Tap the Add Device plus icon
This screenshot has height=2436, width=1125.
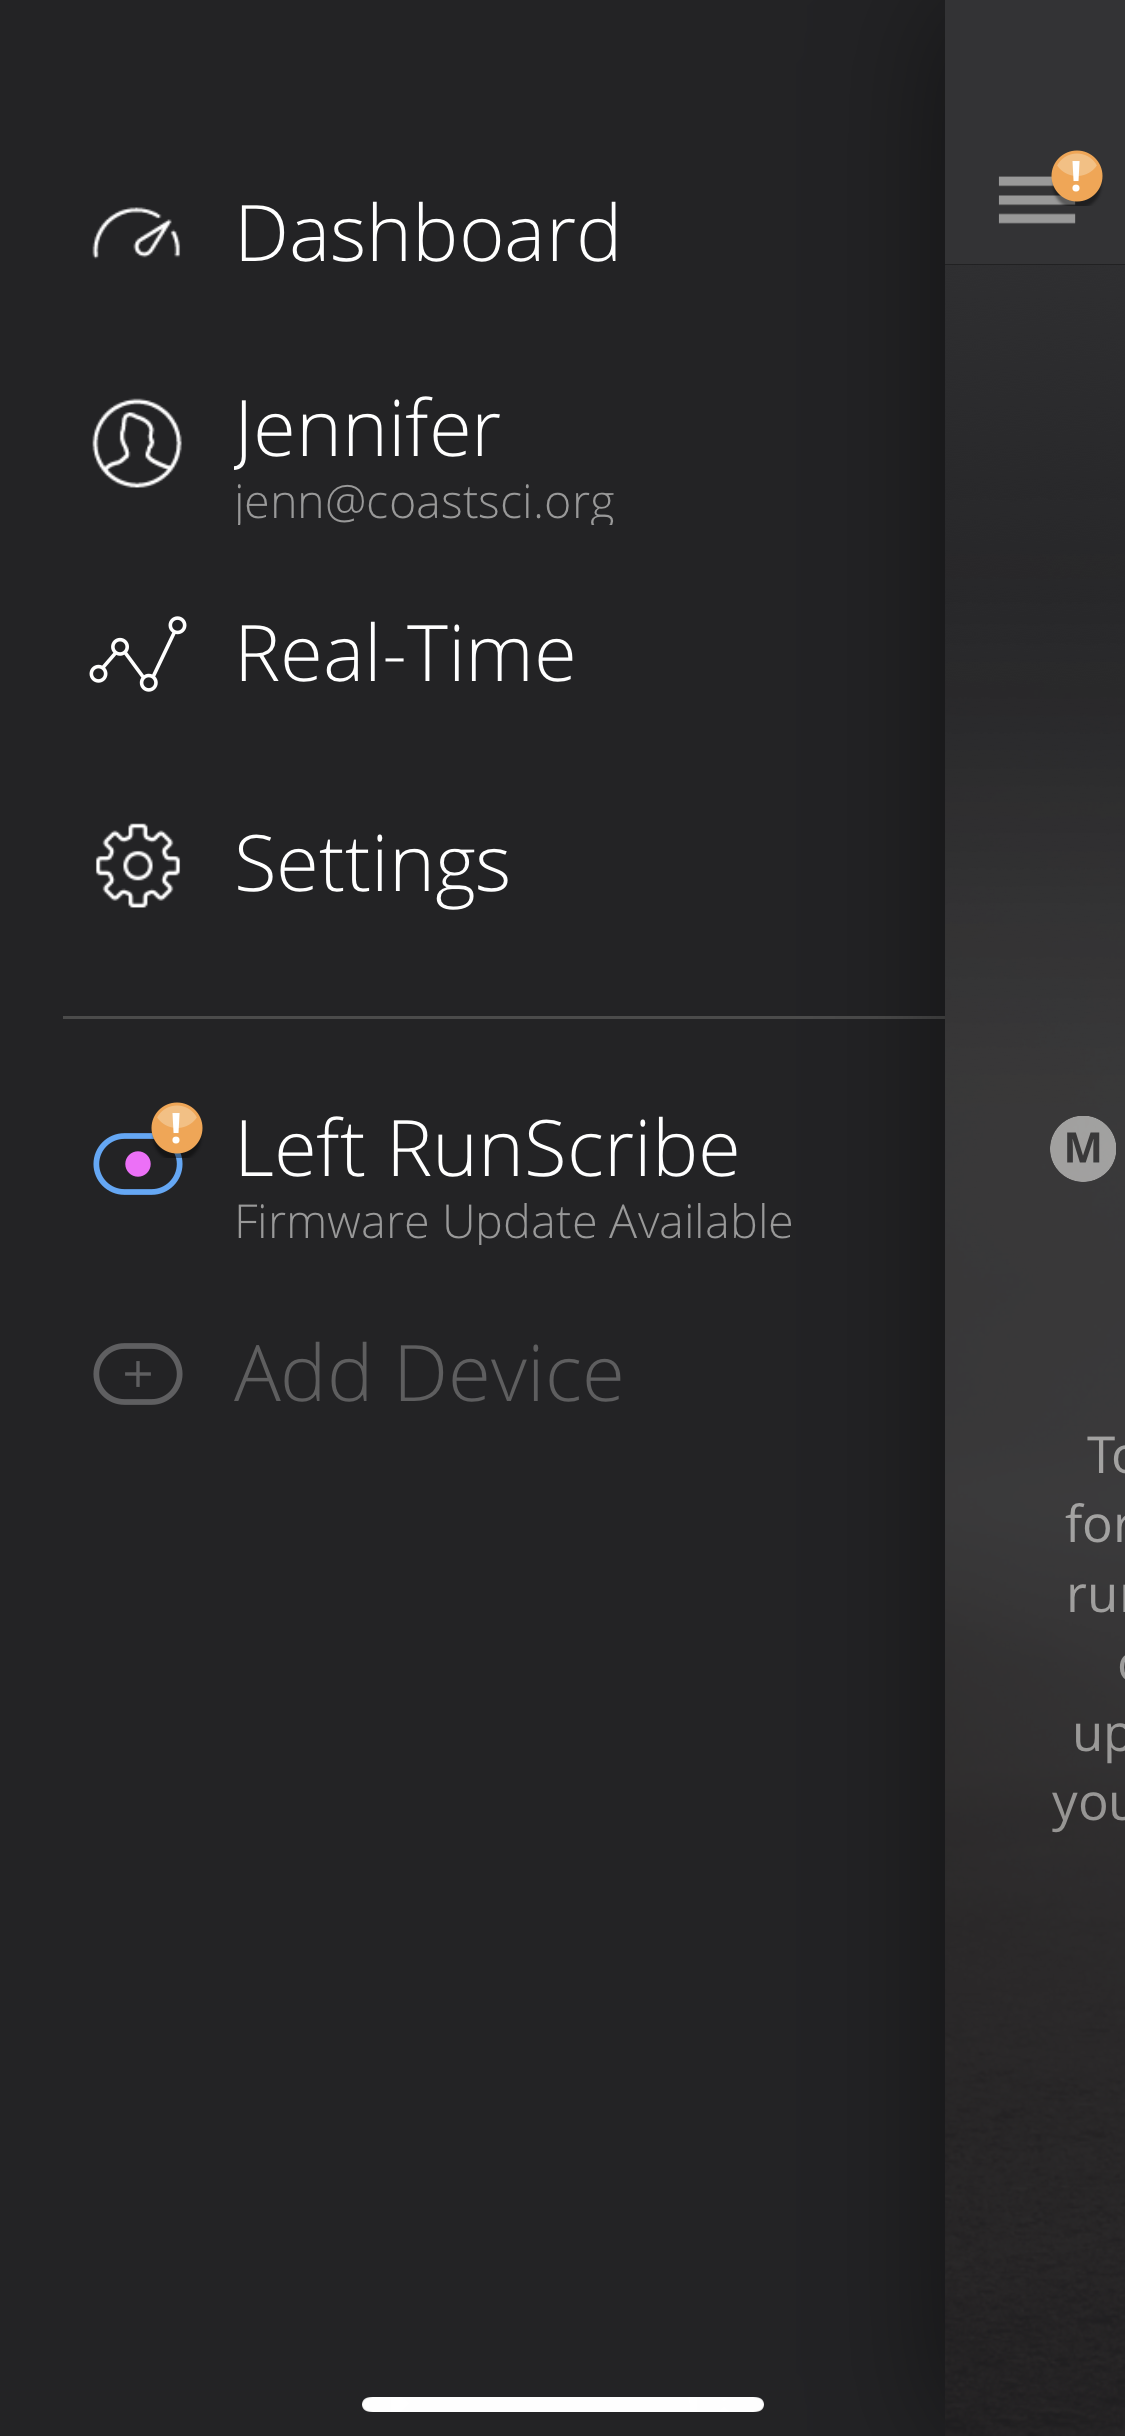click(x=138, y=1374)
